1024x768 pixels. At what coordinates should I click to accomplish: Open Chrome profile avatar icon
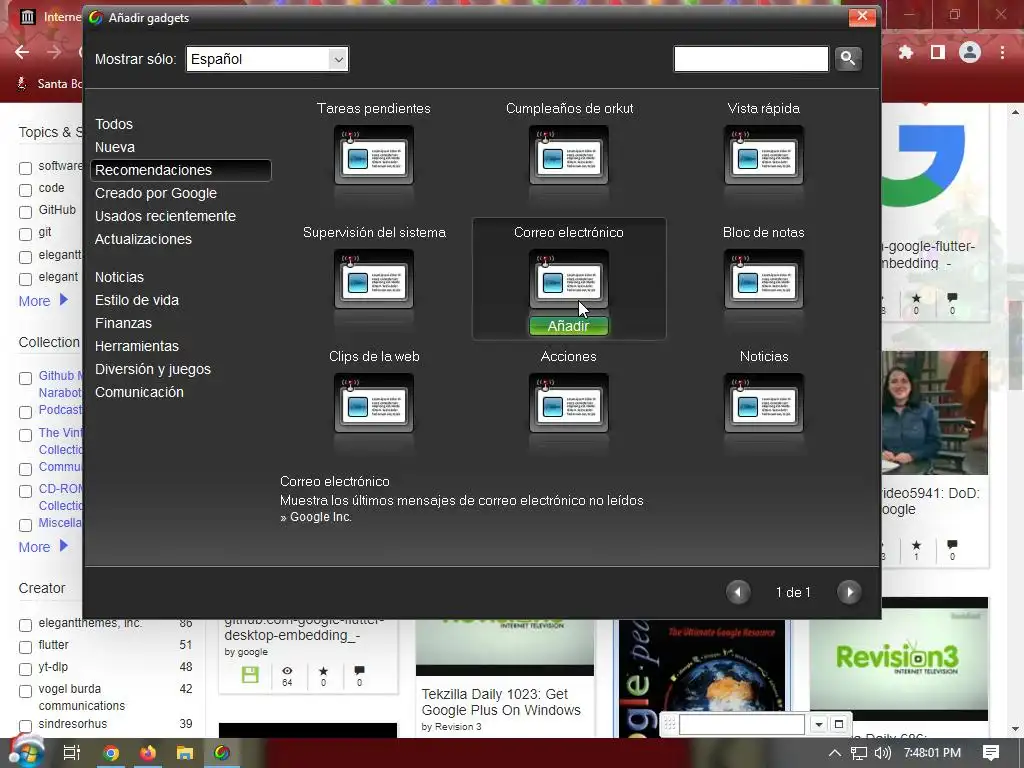[x=970, y=52]
